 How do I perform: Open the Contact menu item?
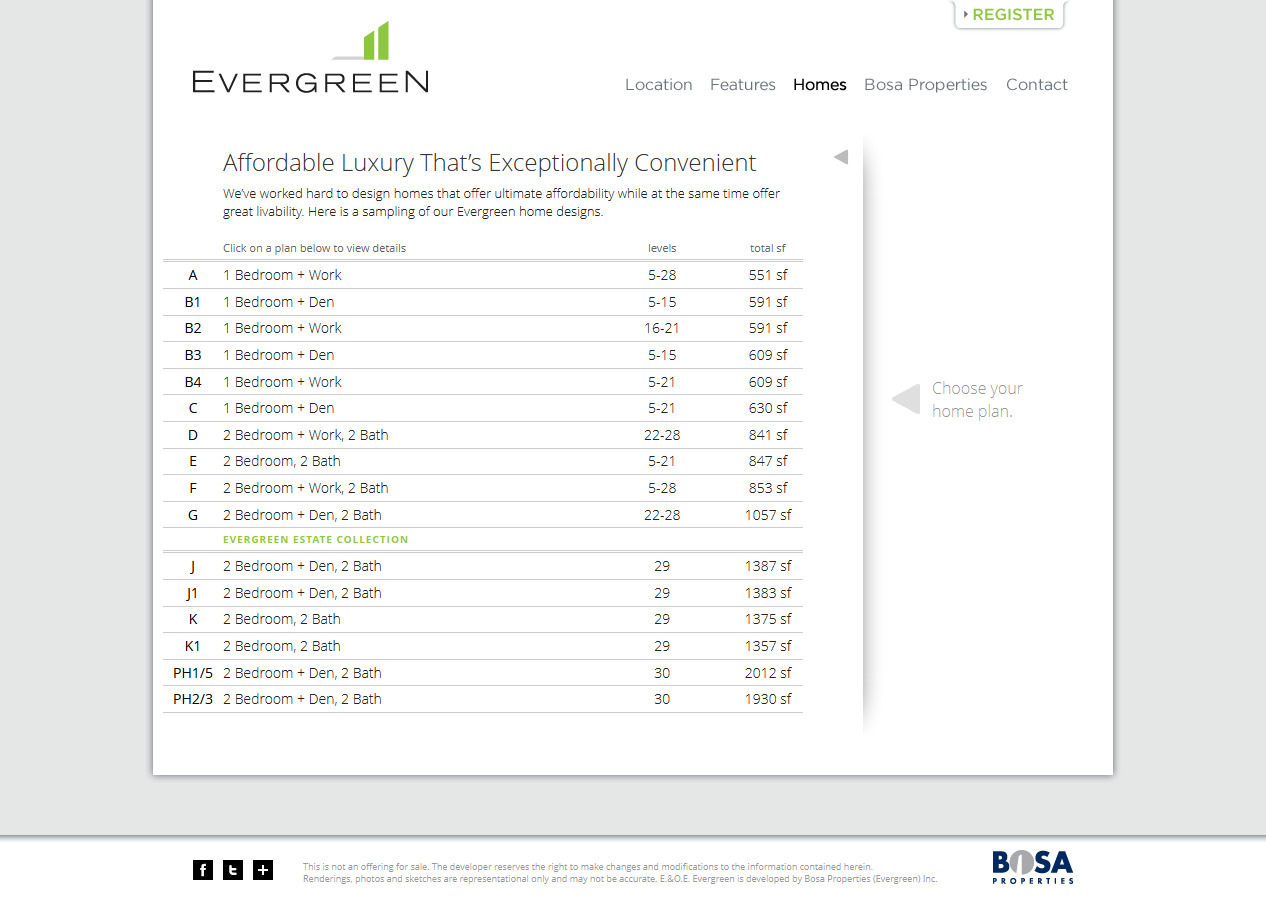[1037, 85]
